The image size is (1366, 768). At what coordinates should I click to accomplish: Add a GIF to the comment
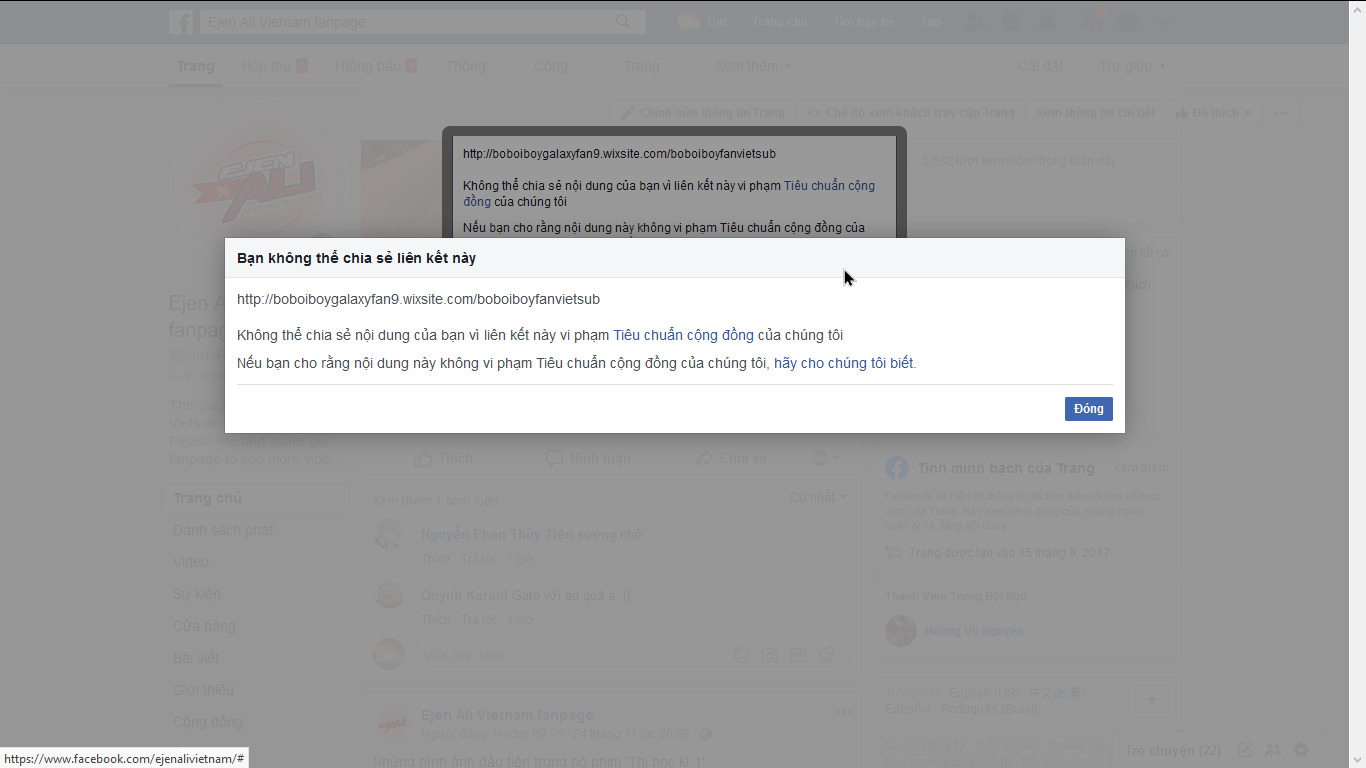798,655
